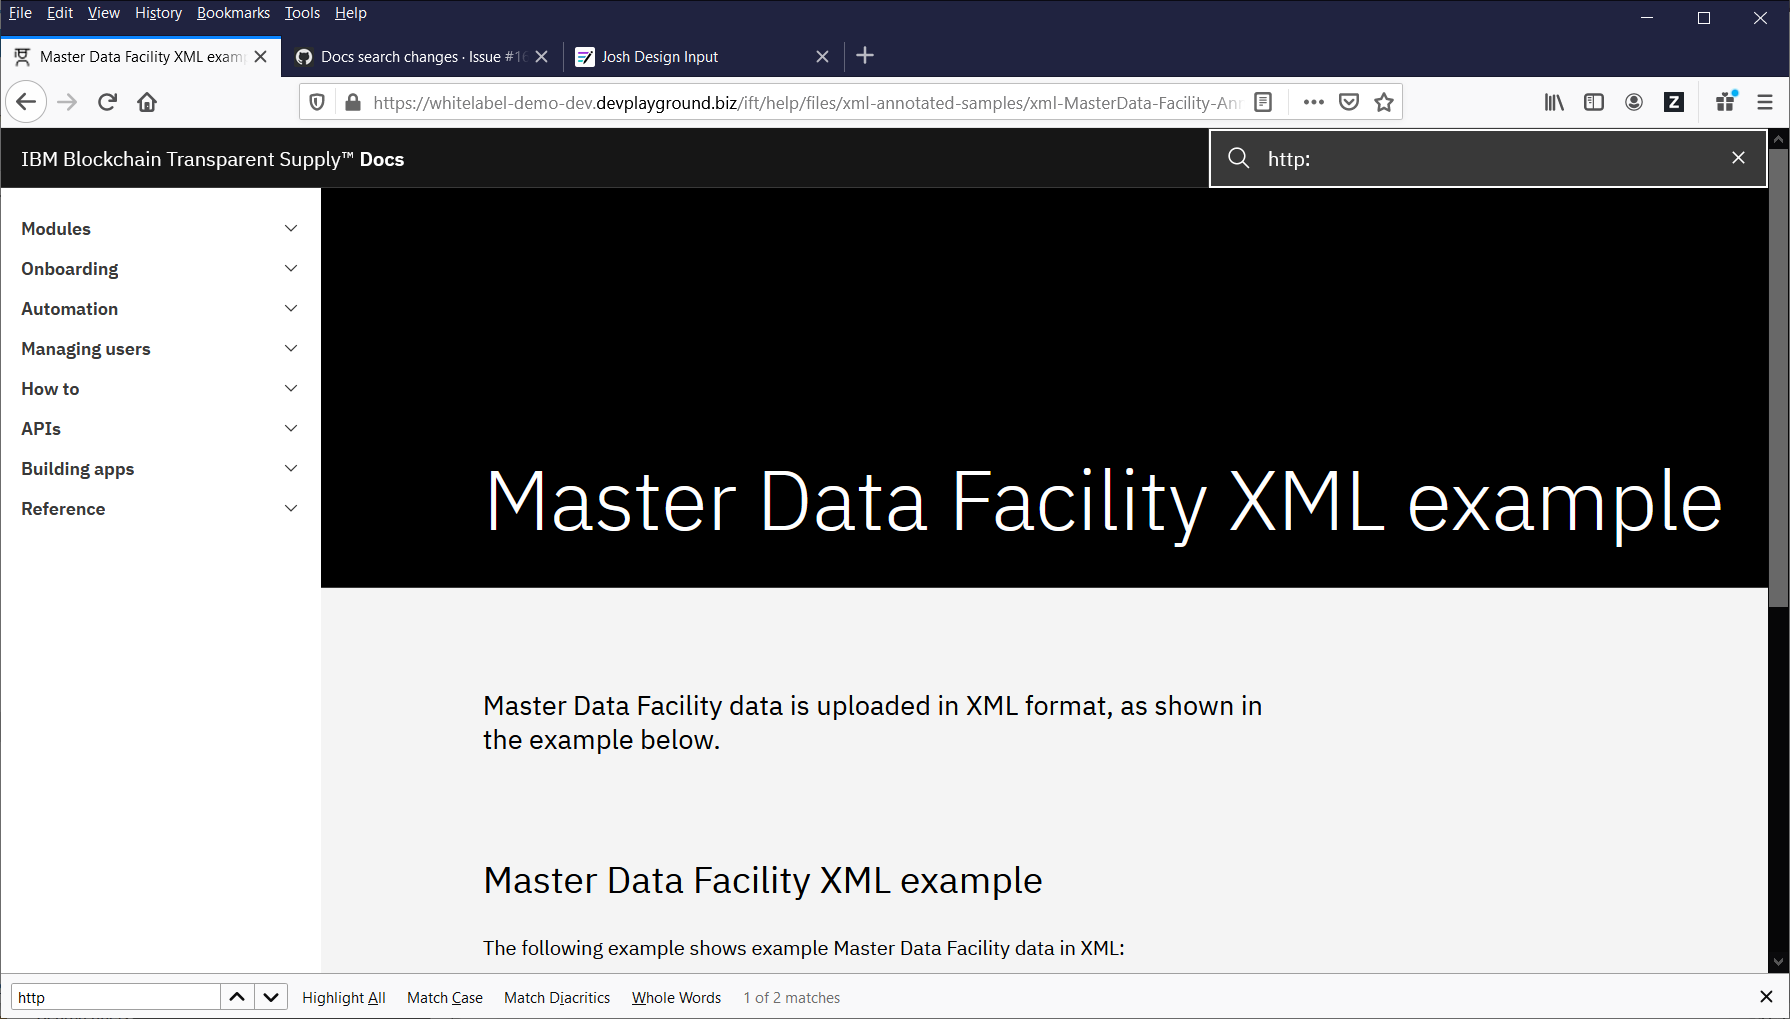Screen dimensions: 1790x1019
Task: Close the Master Data Facility tab
Action: [x=261, y=57]
